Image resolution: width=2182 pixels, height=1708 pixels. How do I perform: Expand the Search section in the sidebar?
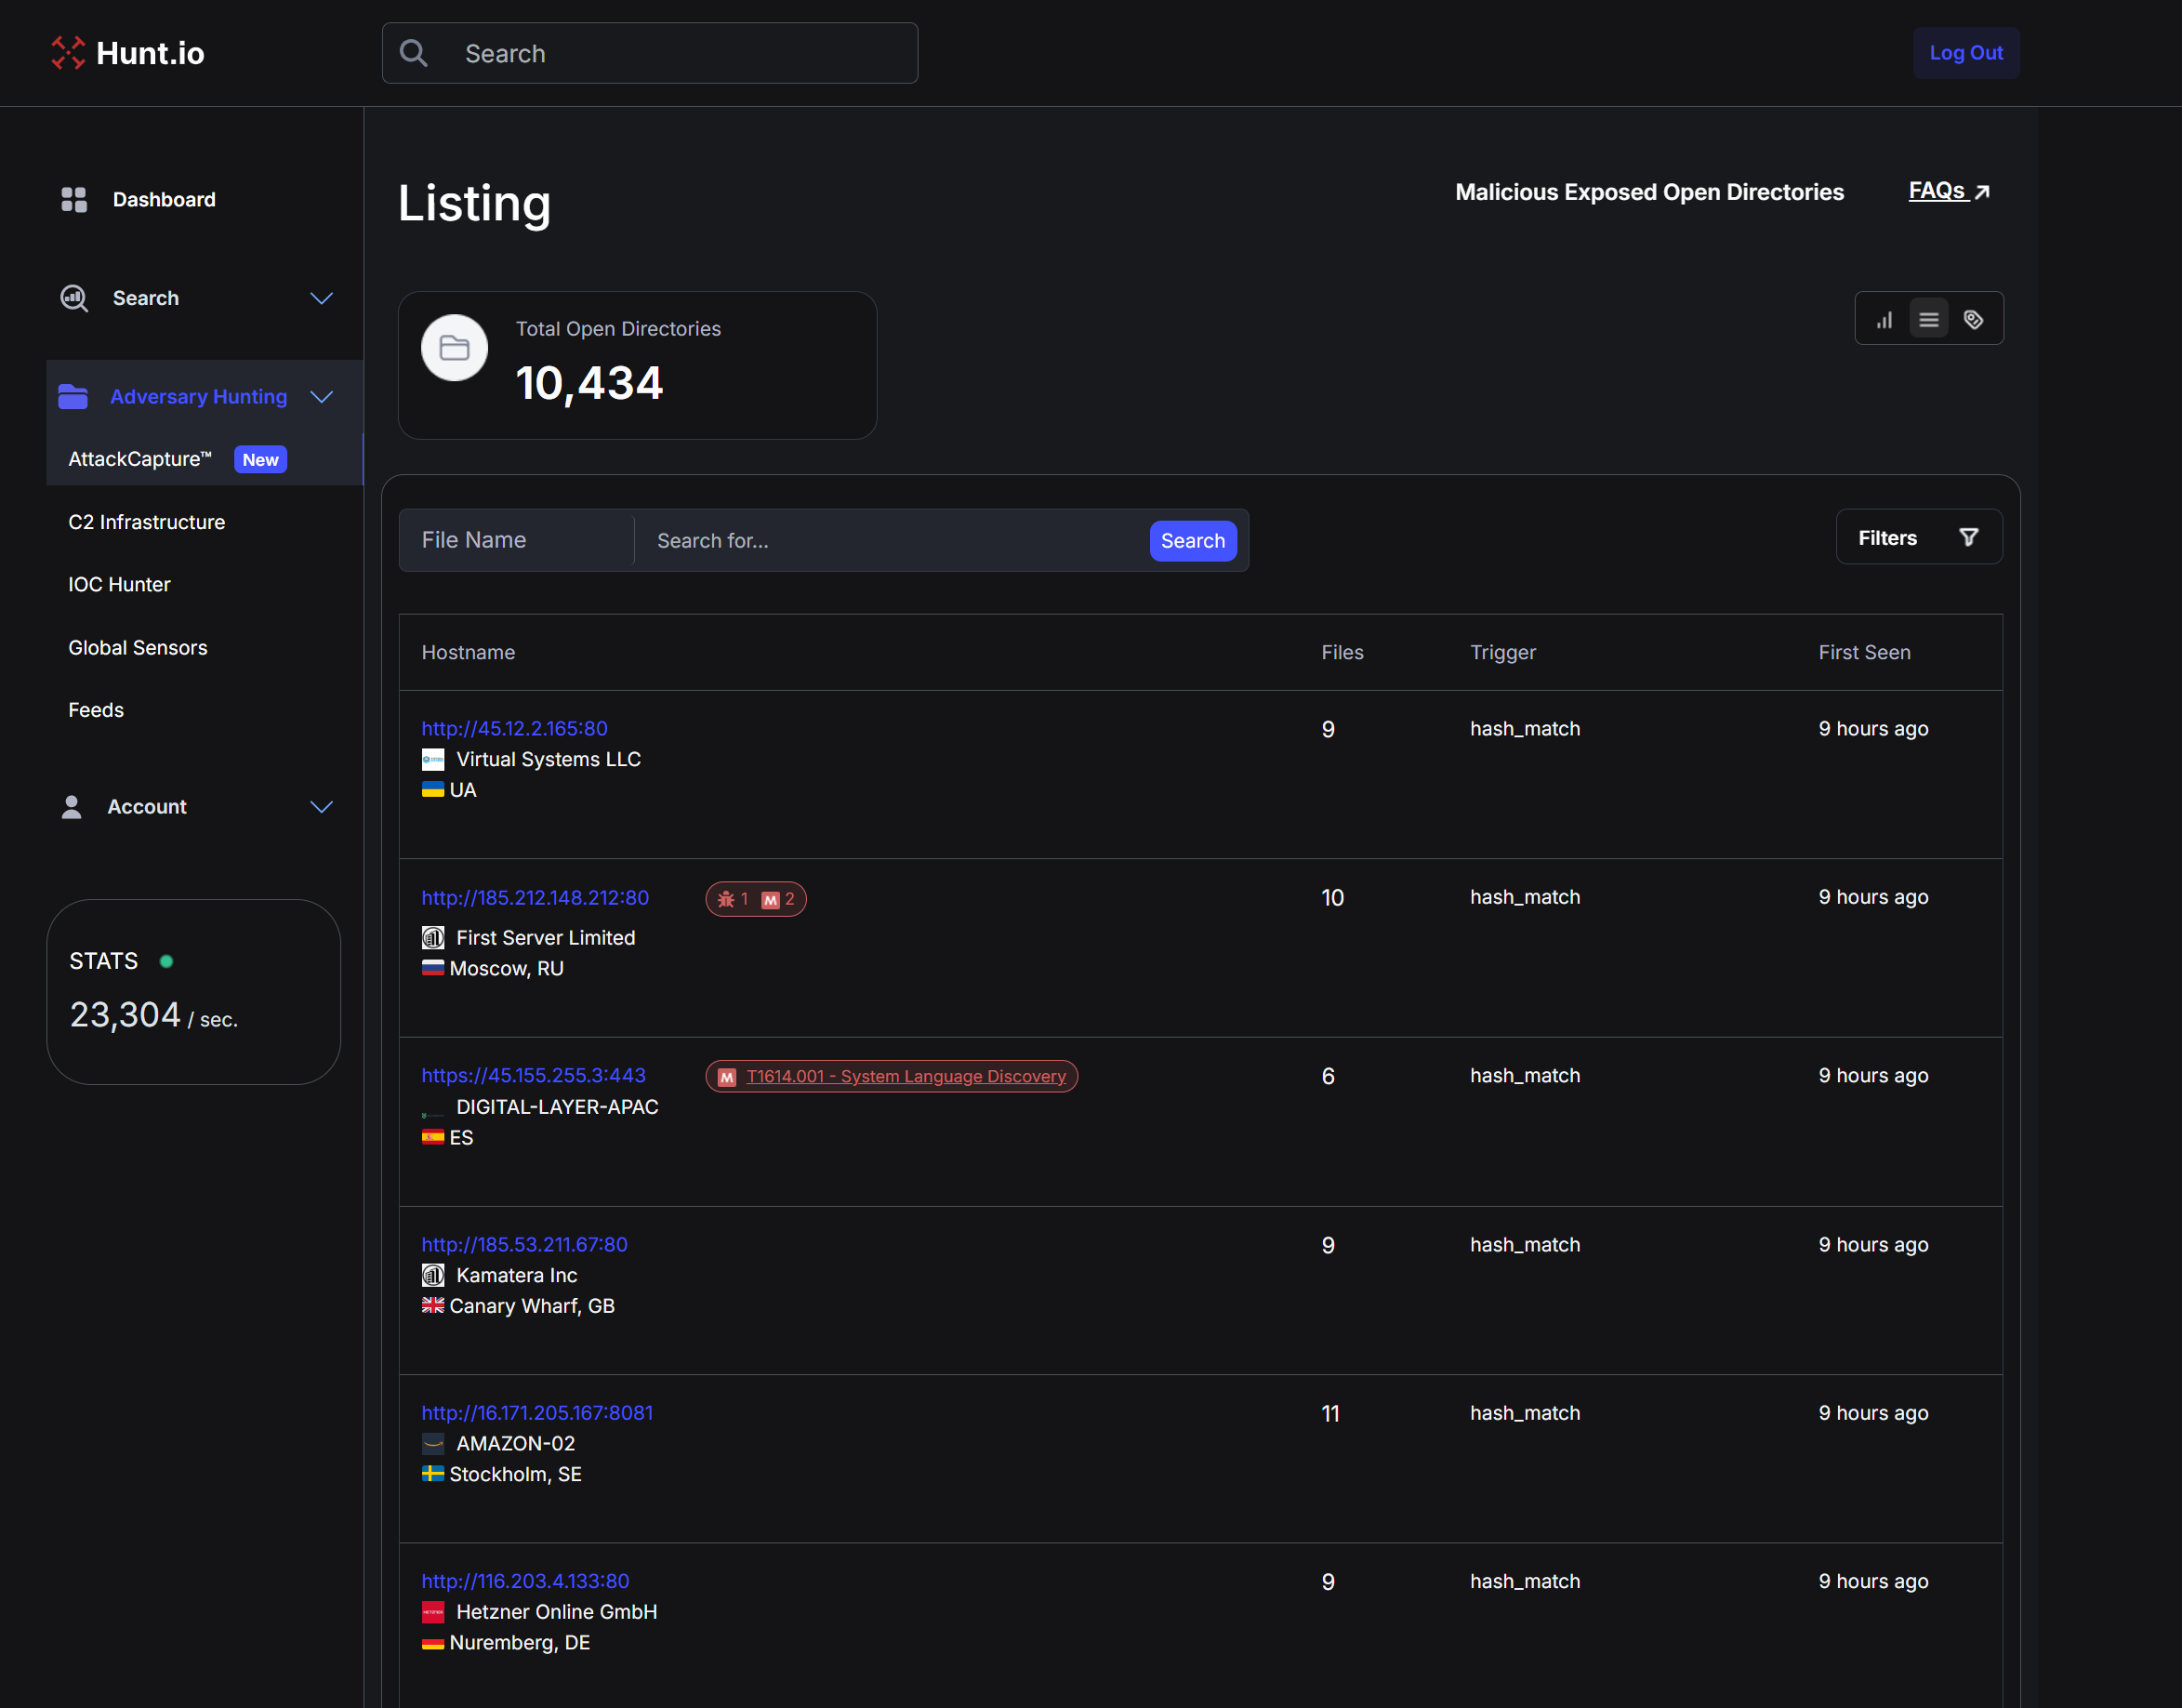(x=321, y=298)
